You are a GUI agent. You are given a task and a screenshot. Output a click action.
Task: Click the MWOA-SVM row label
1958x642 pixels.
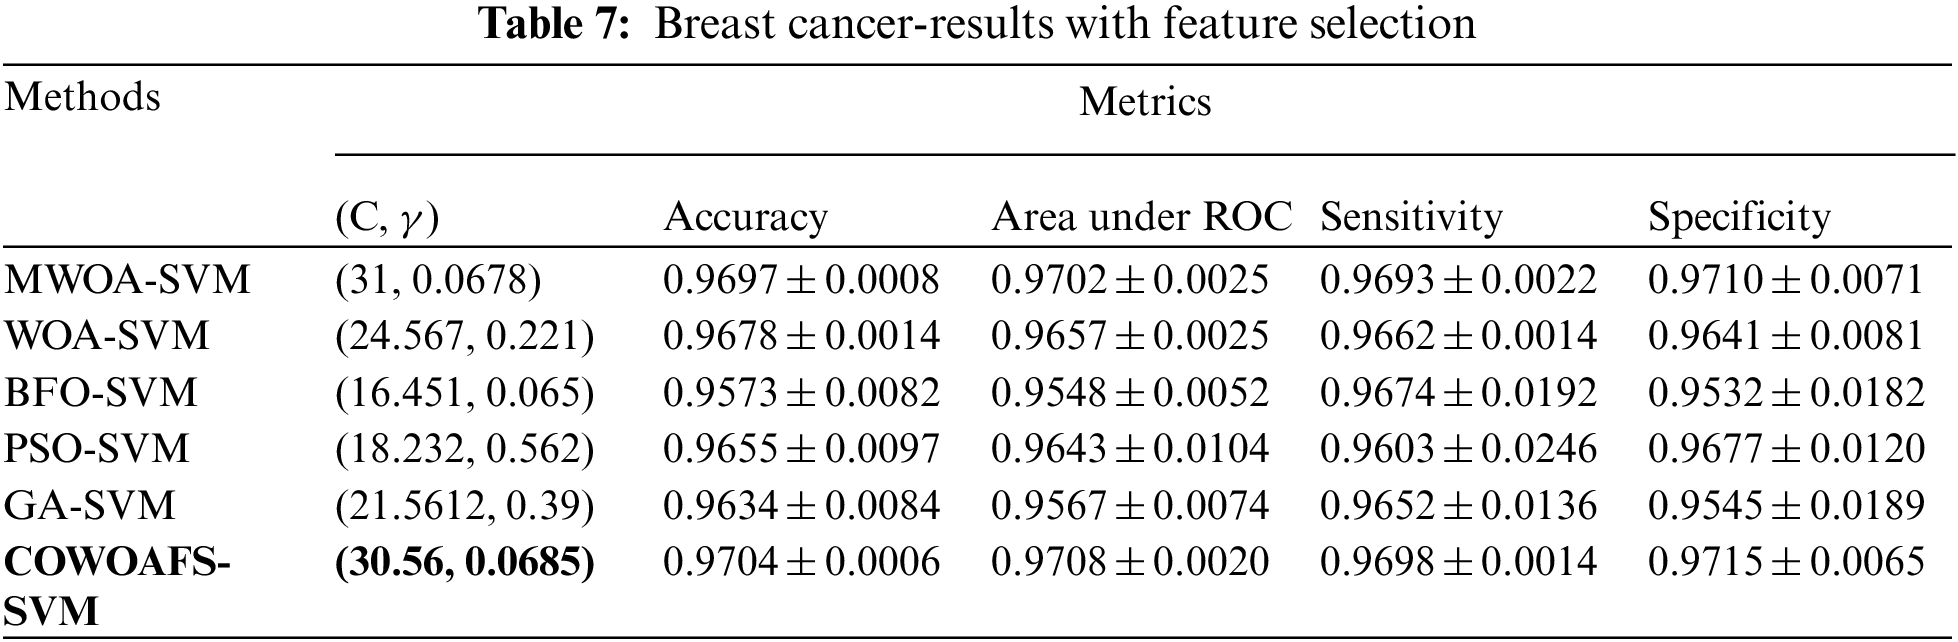[x=127, y=280]
